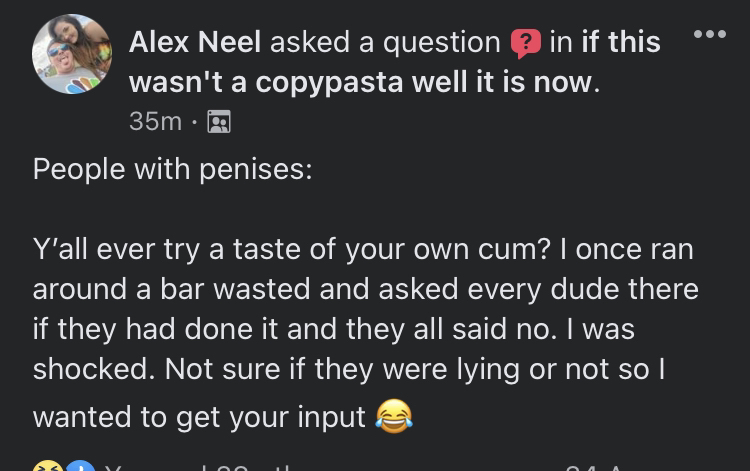Screen dimensions: 750x471
Task: Click the 35m post timestamp
Action: click(x=155, y=121)
